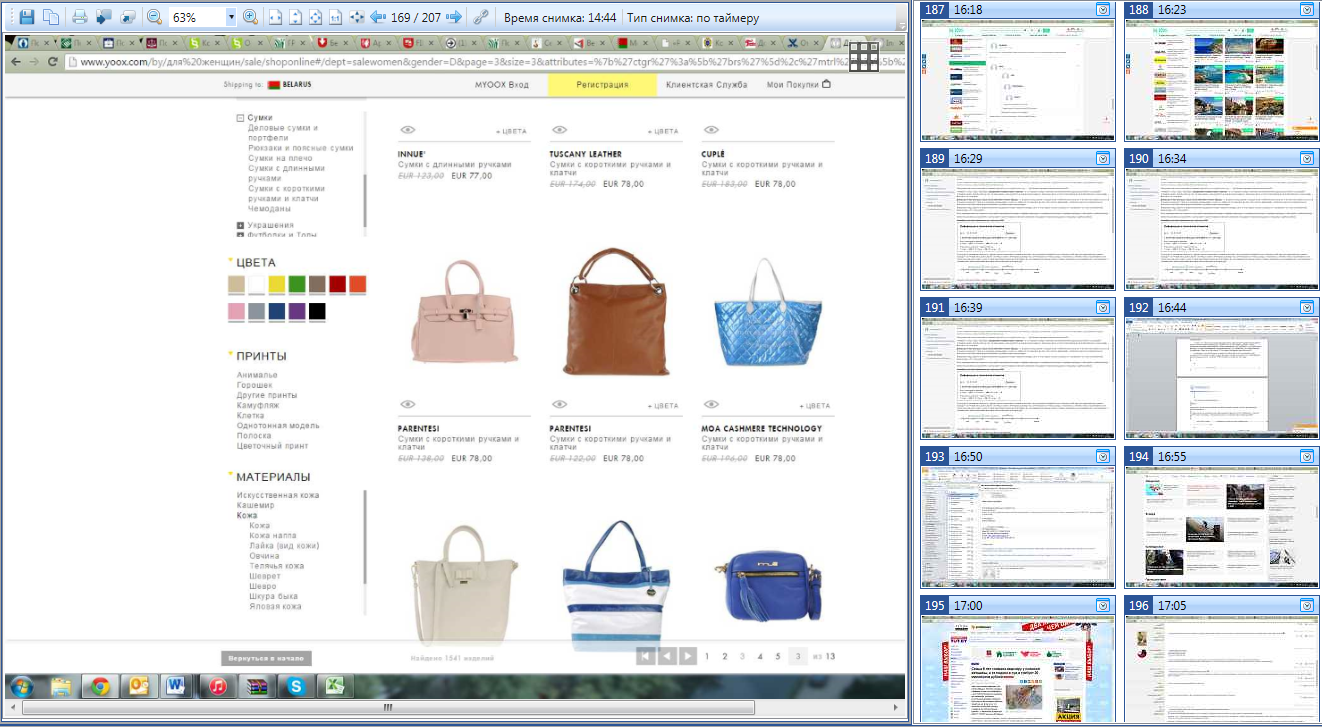Click the eye icon above TUSCANY LEATHER
The width and height of the screenshot is (1322, 727).
559,130
